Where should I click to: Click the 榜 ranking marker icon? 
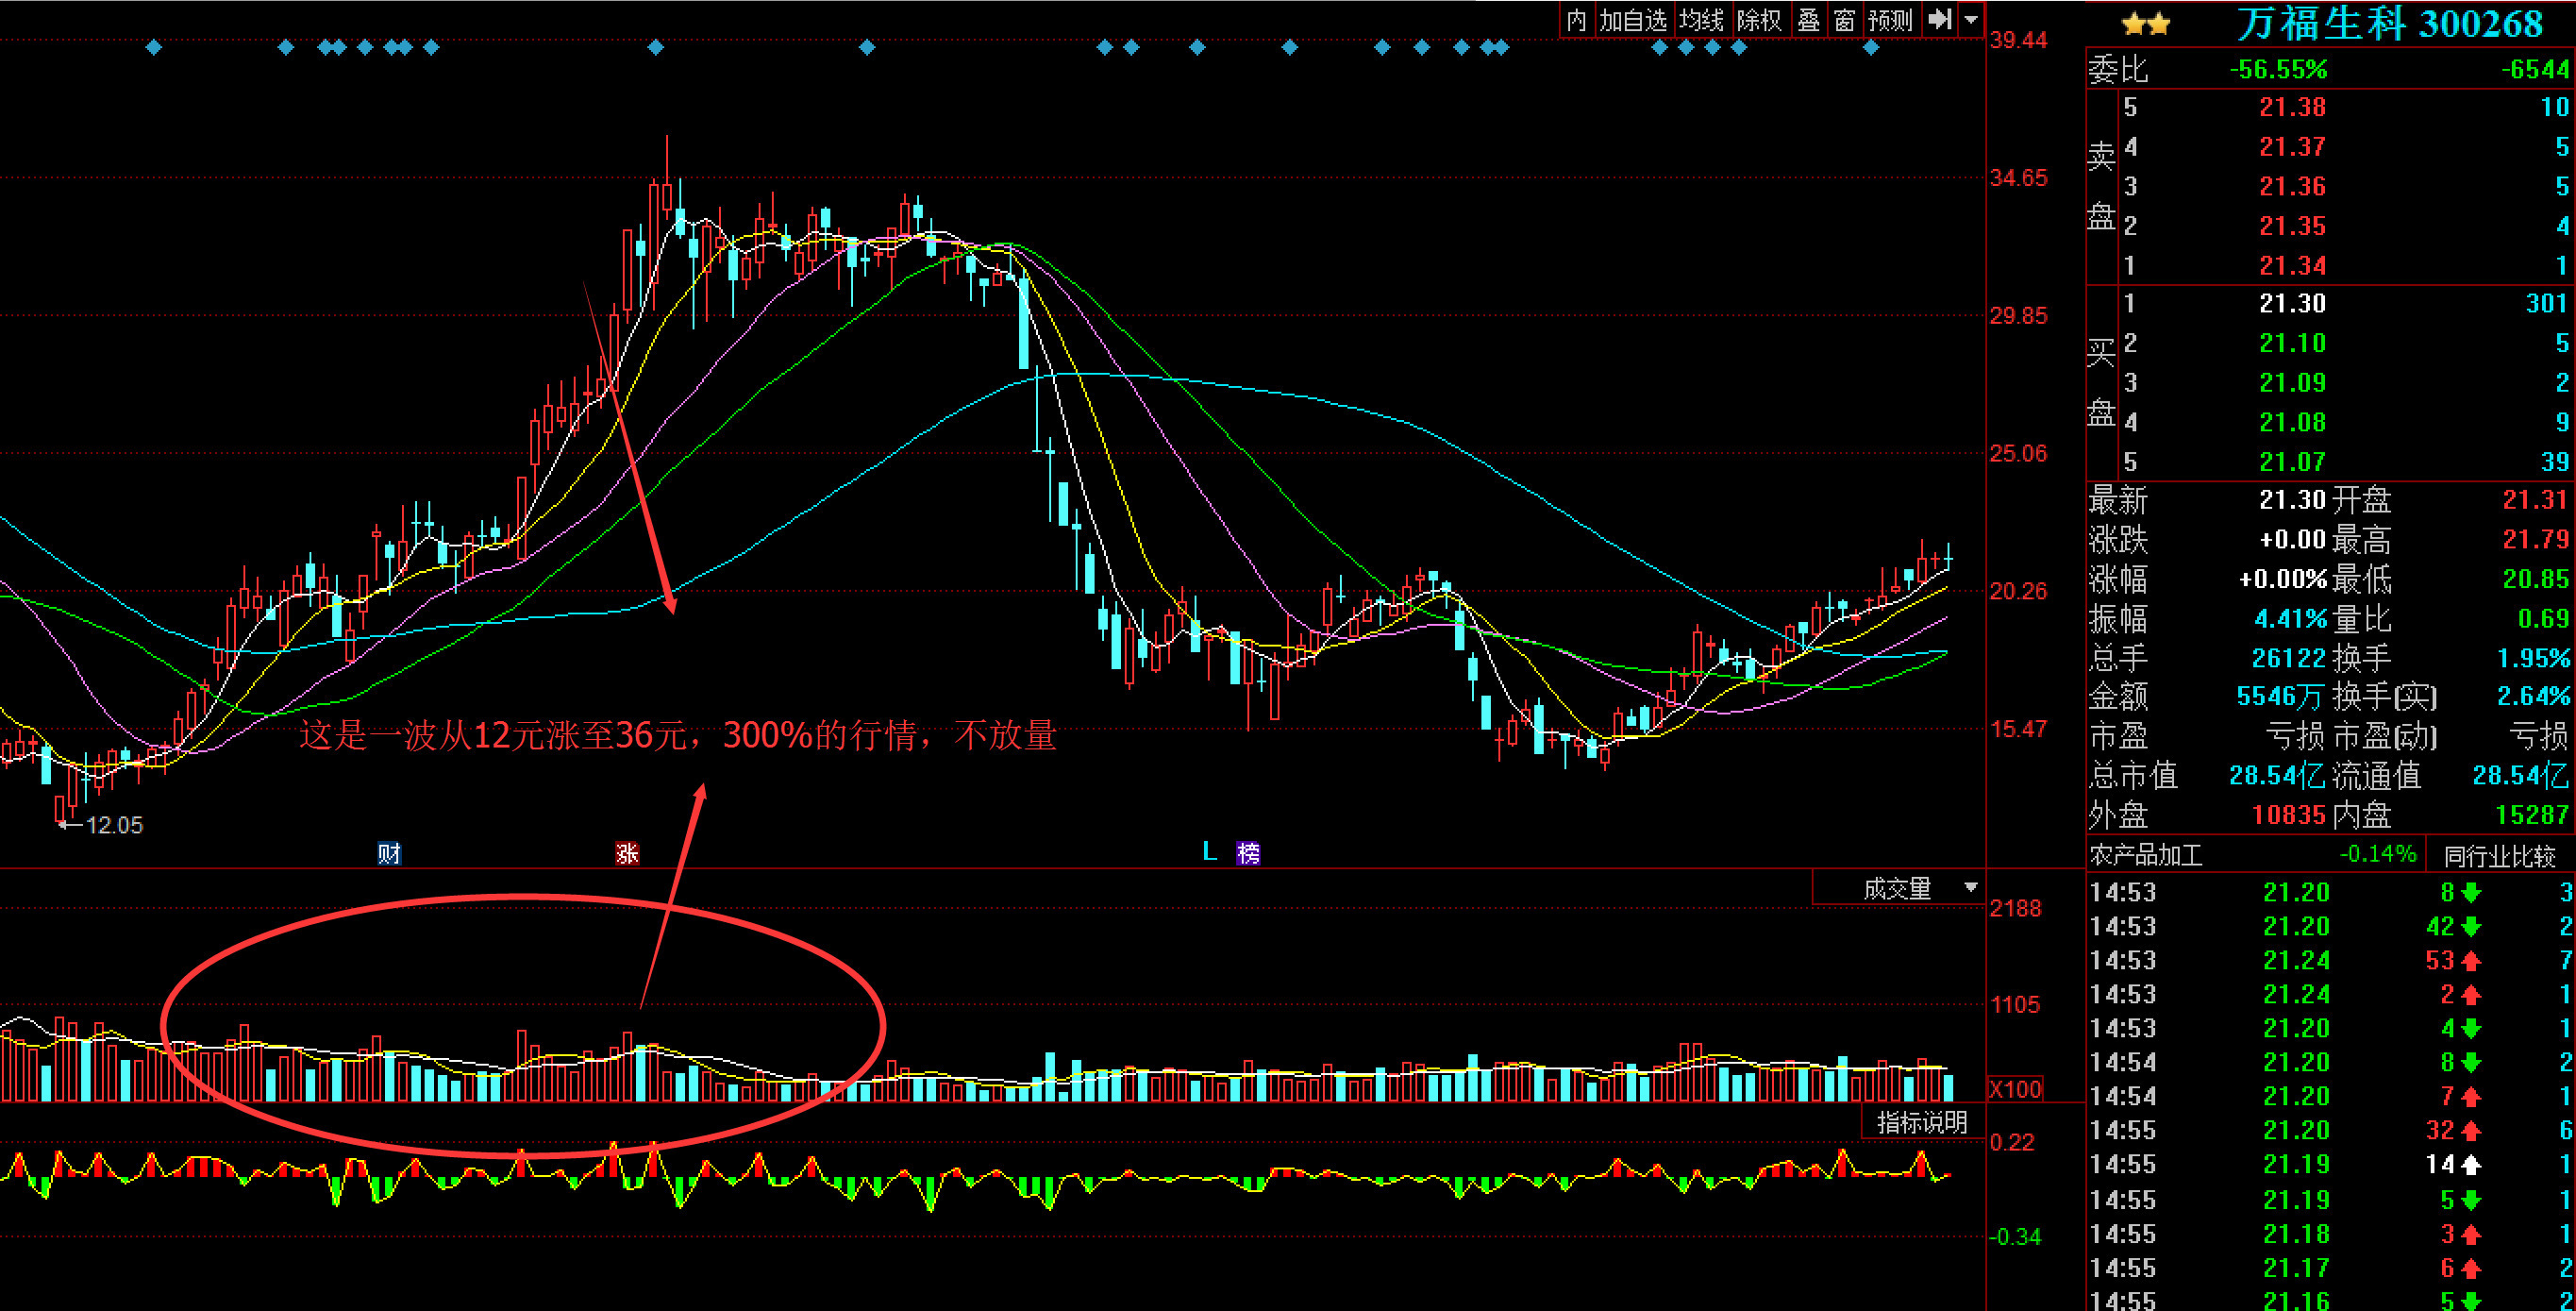click(x=1248, y=853)
